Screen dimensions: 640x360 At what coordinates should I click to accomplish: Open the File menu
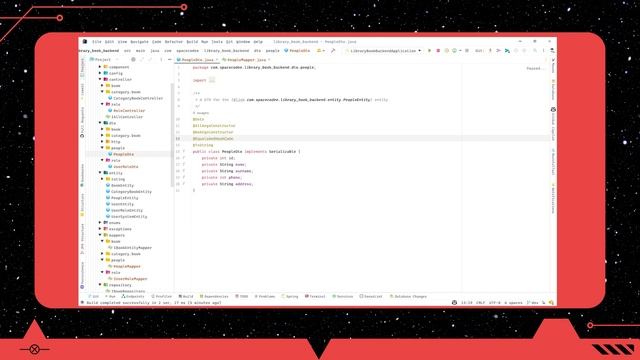pos(97,42)
